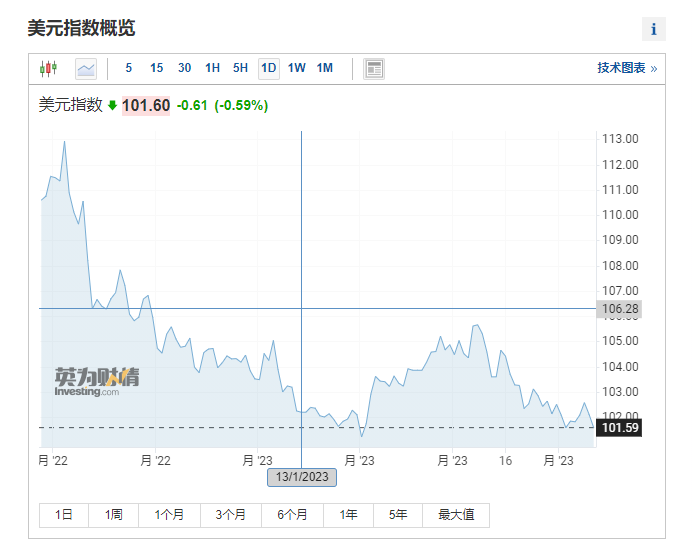
Task: Click the 101.60 price value
Action: [x=146, y=106]
